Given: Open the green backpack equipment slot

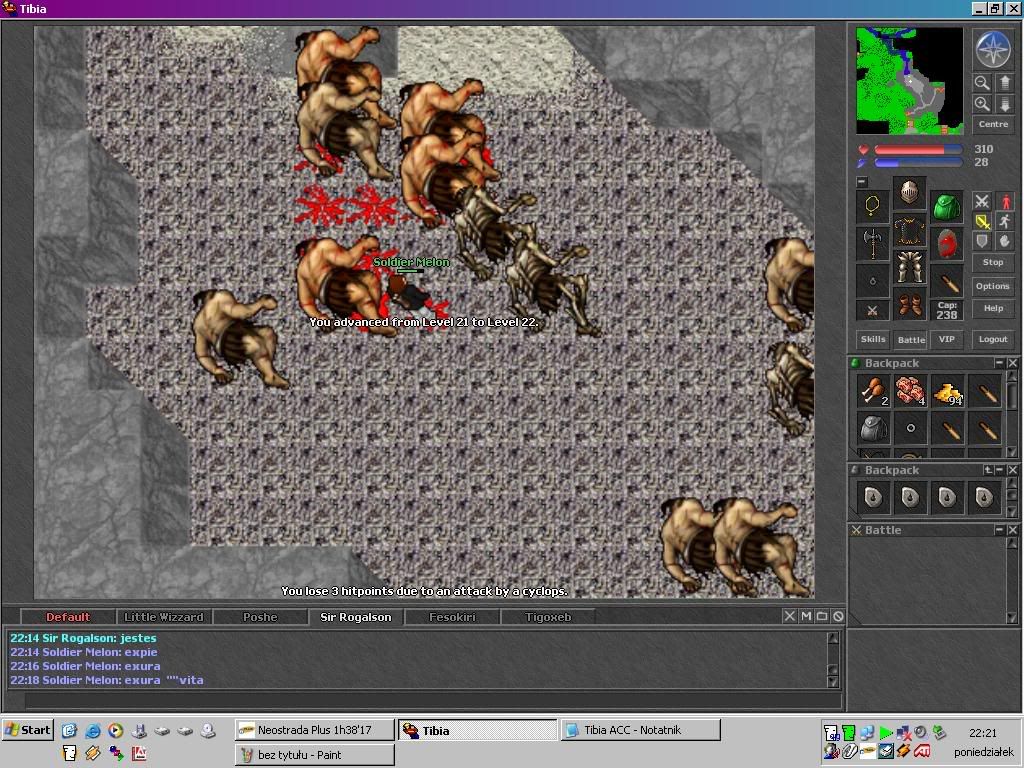Looking at the screenshot, I should click(x=947, y=207).
